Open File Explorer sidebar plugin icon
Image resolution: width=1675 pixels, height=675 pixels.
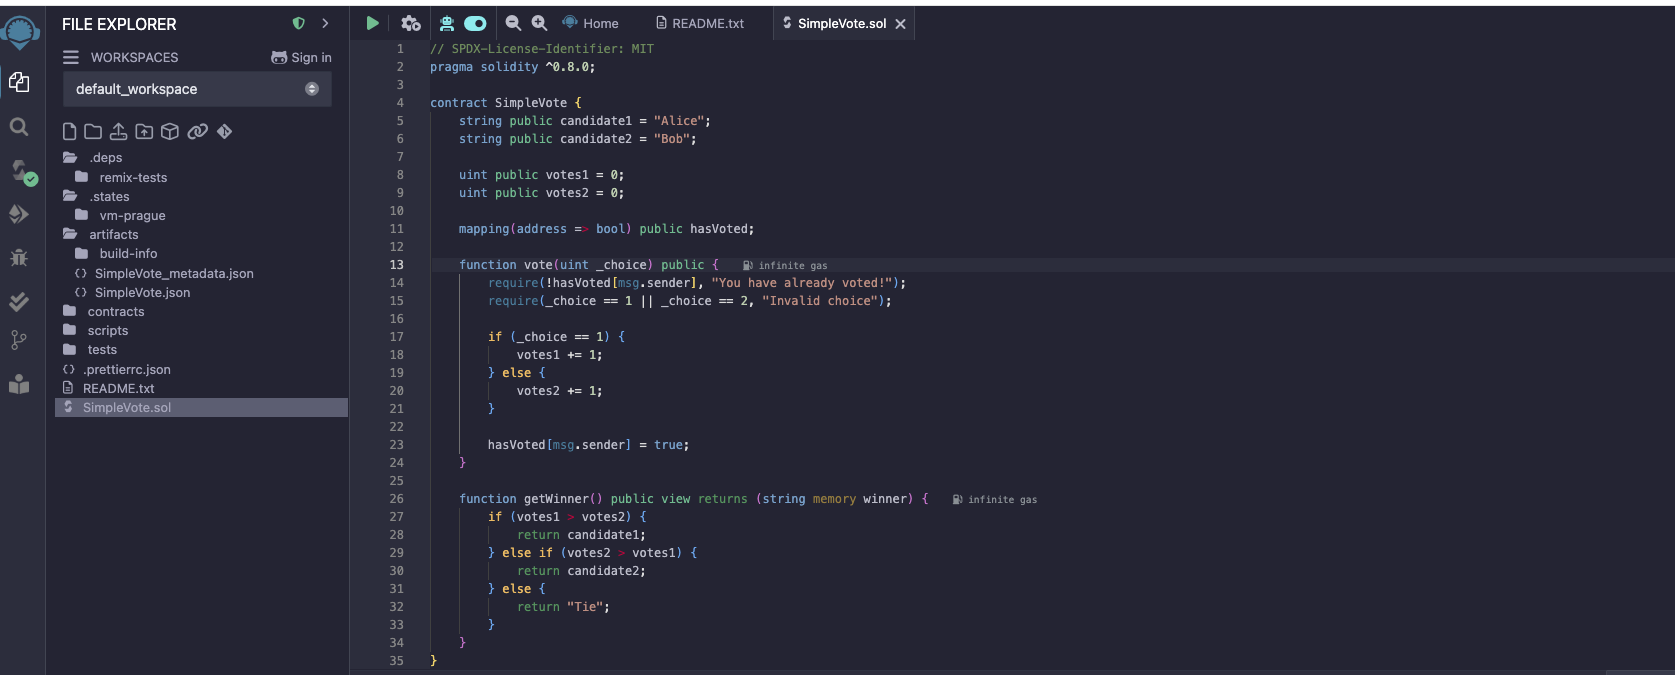[x=19, y=82]
